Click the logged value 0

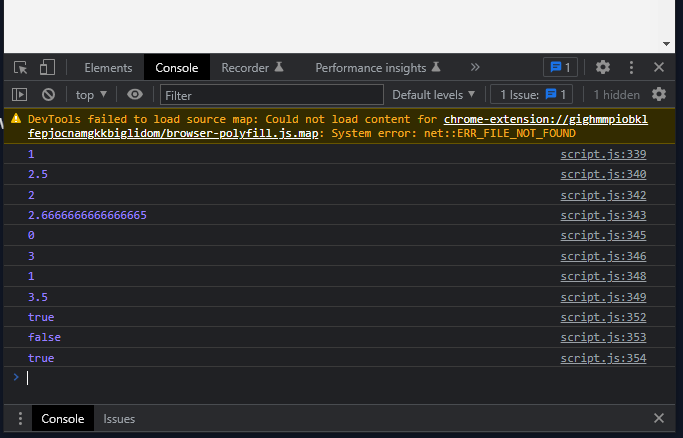click(x=31, y=235)
